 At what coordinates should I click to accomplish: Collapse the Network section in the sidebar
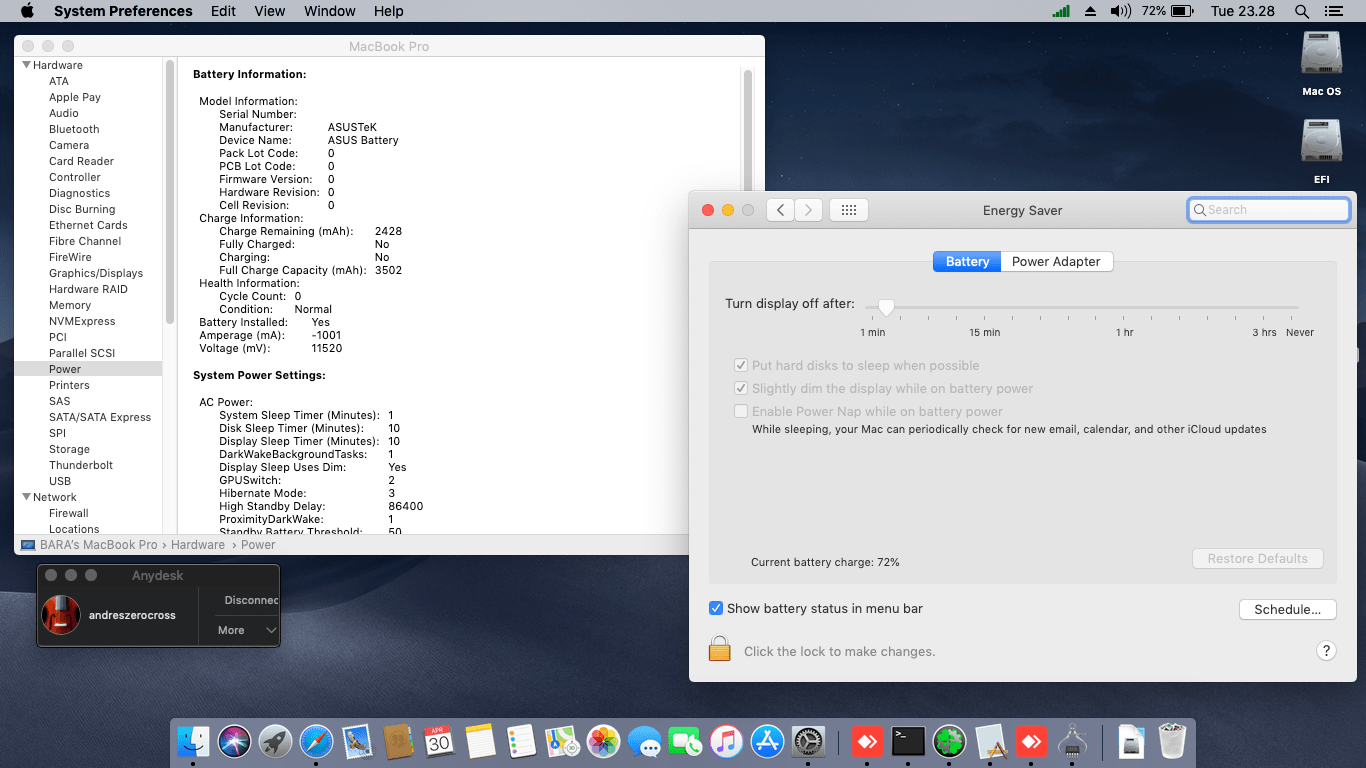tap(24, 497)
